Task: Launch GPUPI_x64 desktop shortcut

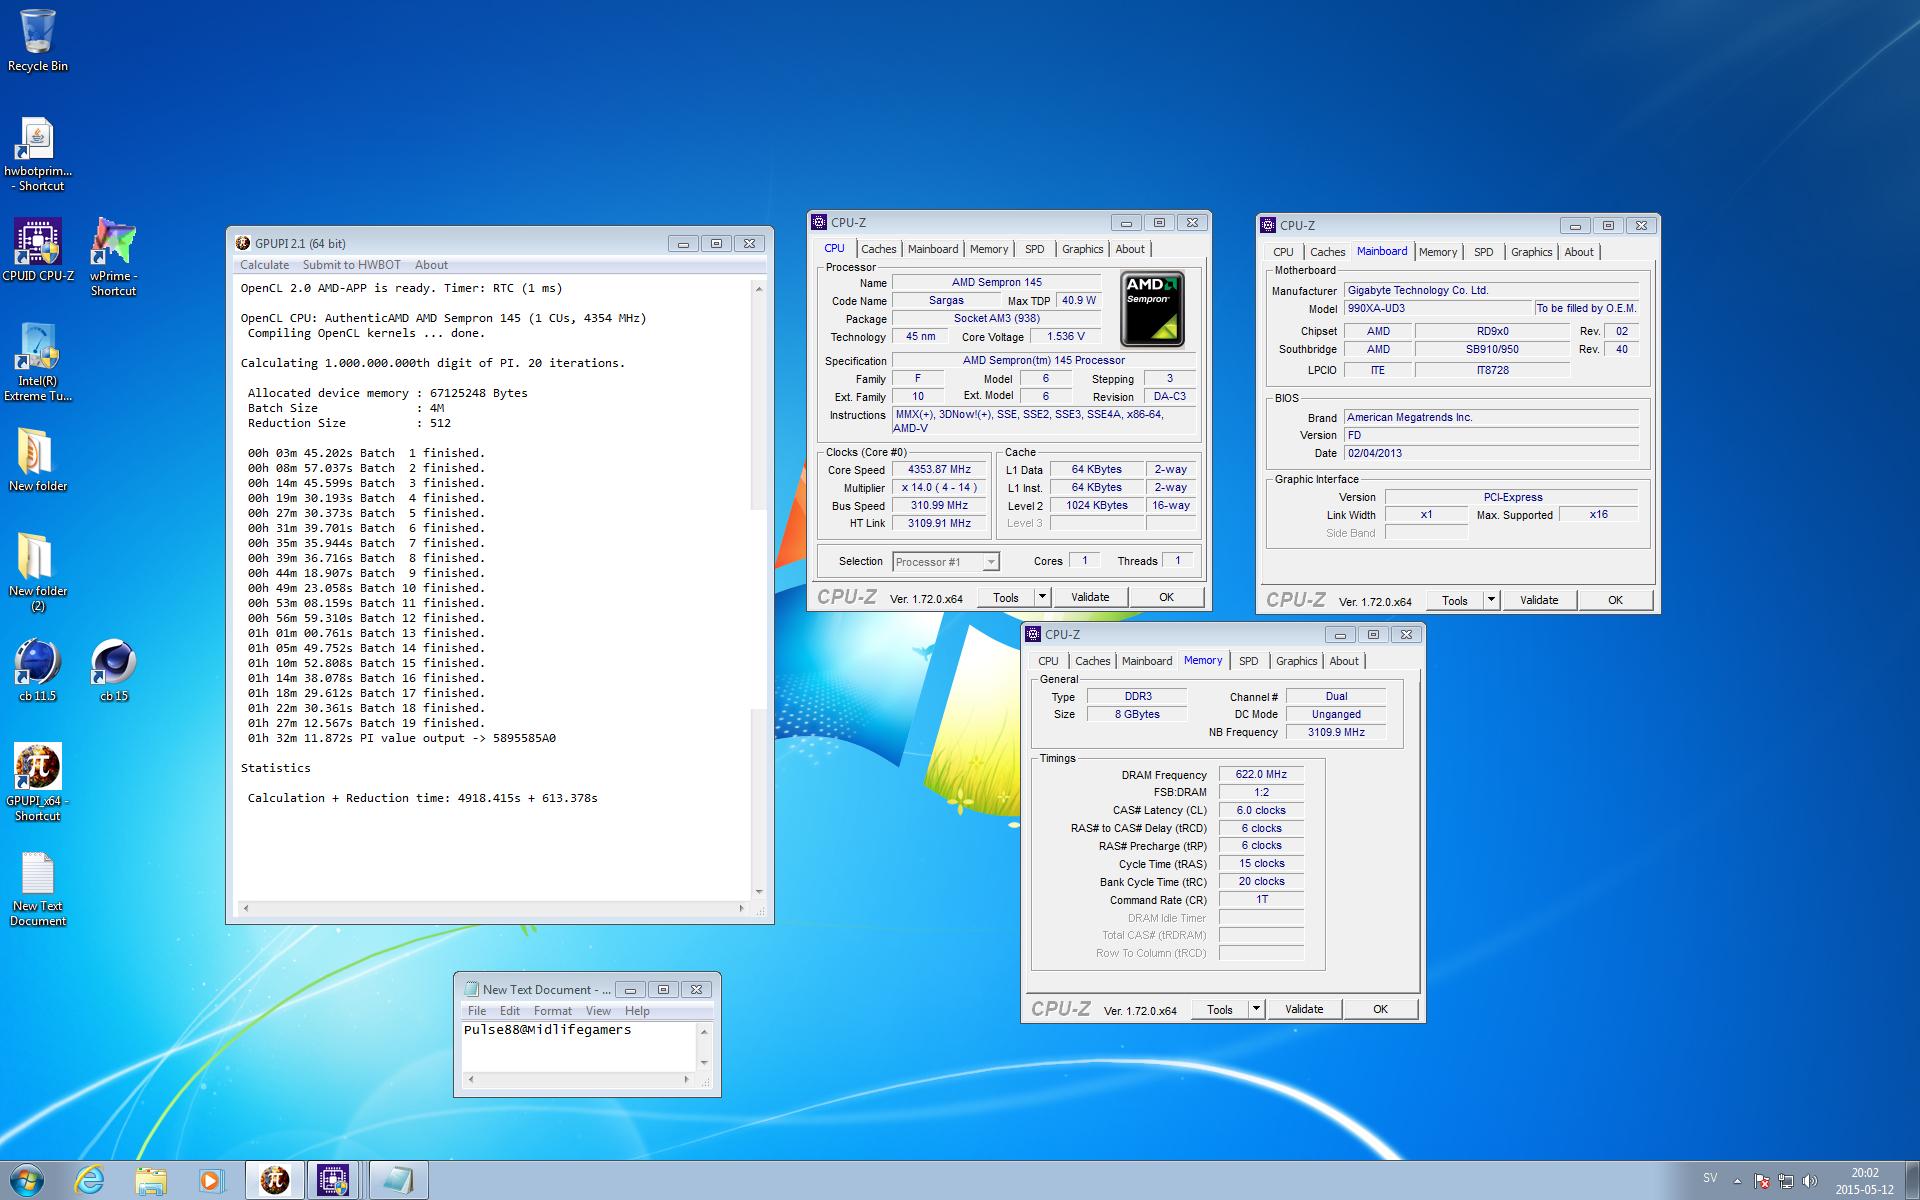Action: click(x=38, y=782)
